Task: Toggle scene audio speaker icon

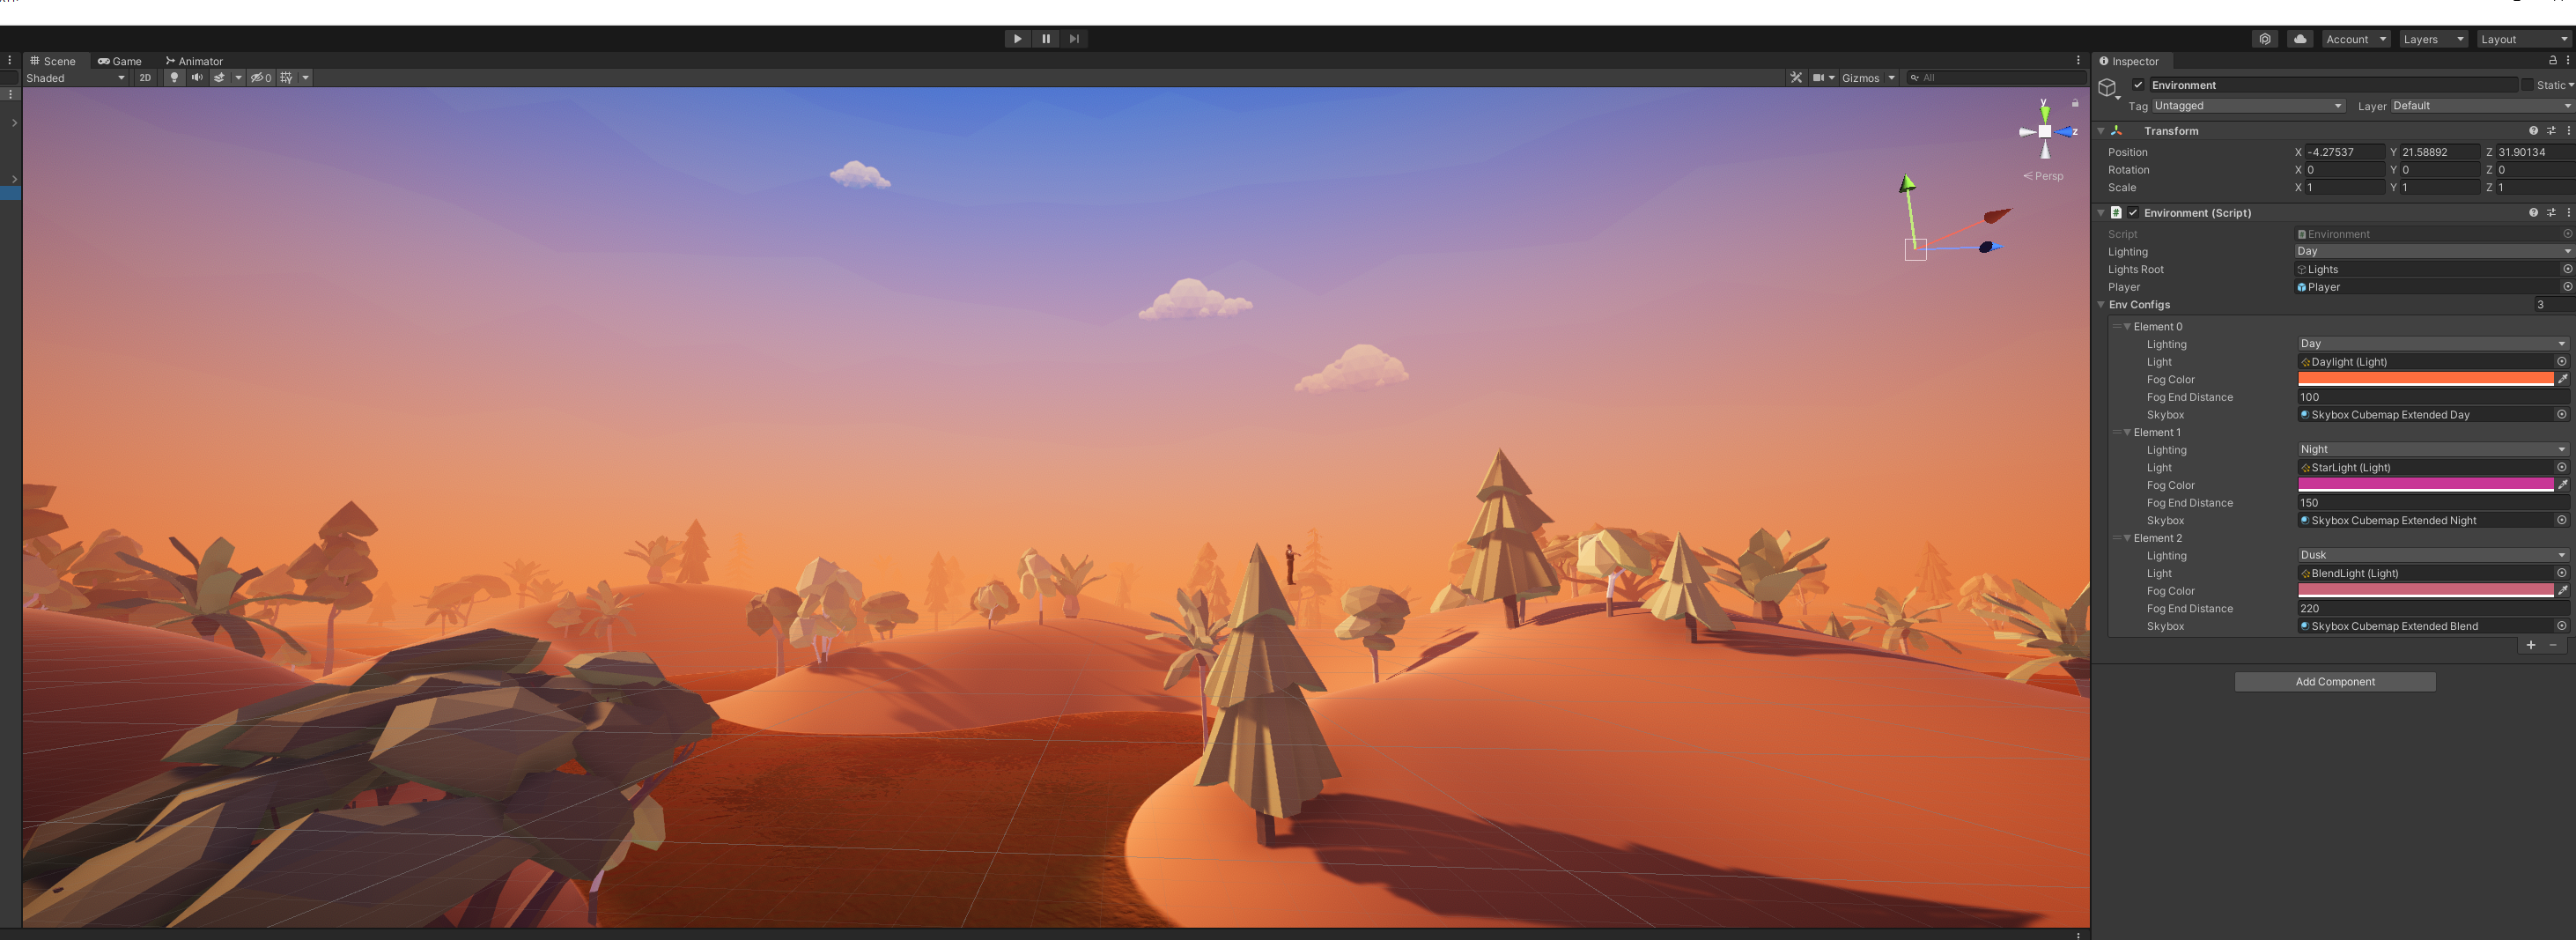Action: (x=197, y=78)
